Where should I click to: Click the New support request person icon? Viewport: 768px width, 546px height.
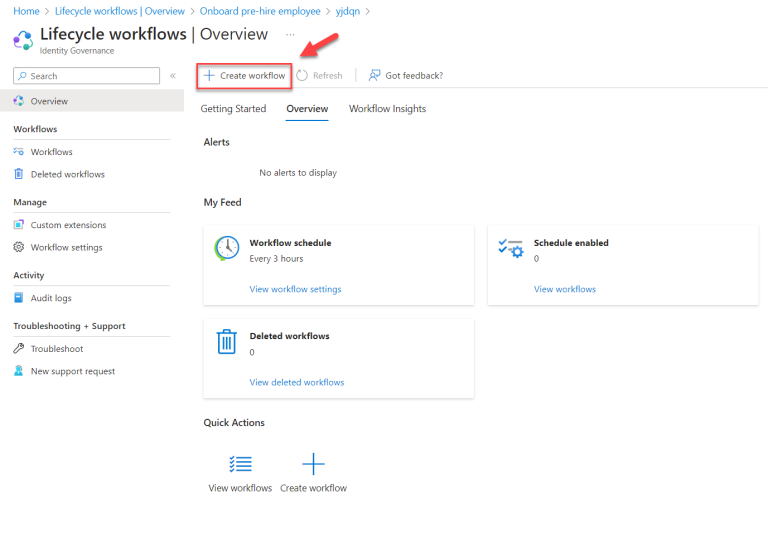[19, 371]
